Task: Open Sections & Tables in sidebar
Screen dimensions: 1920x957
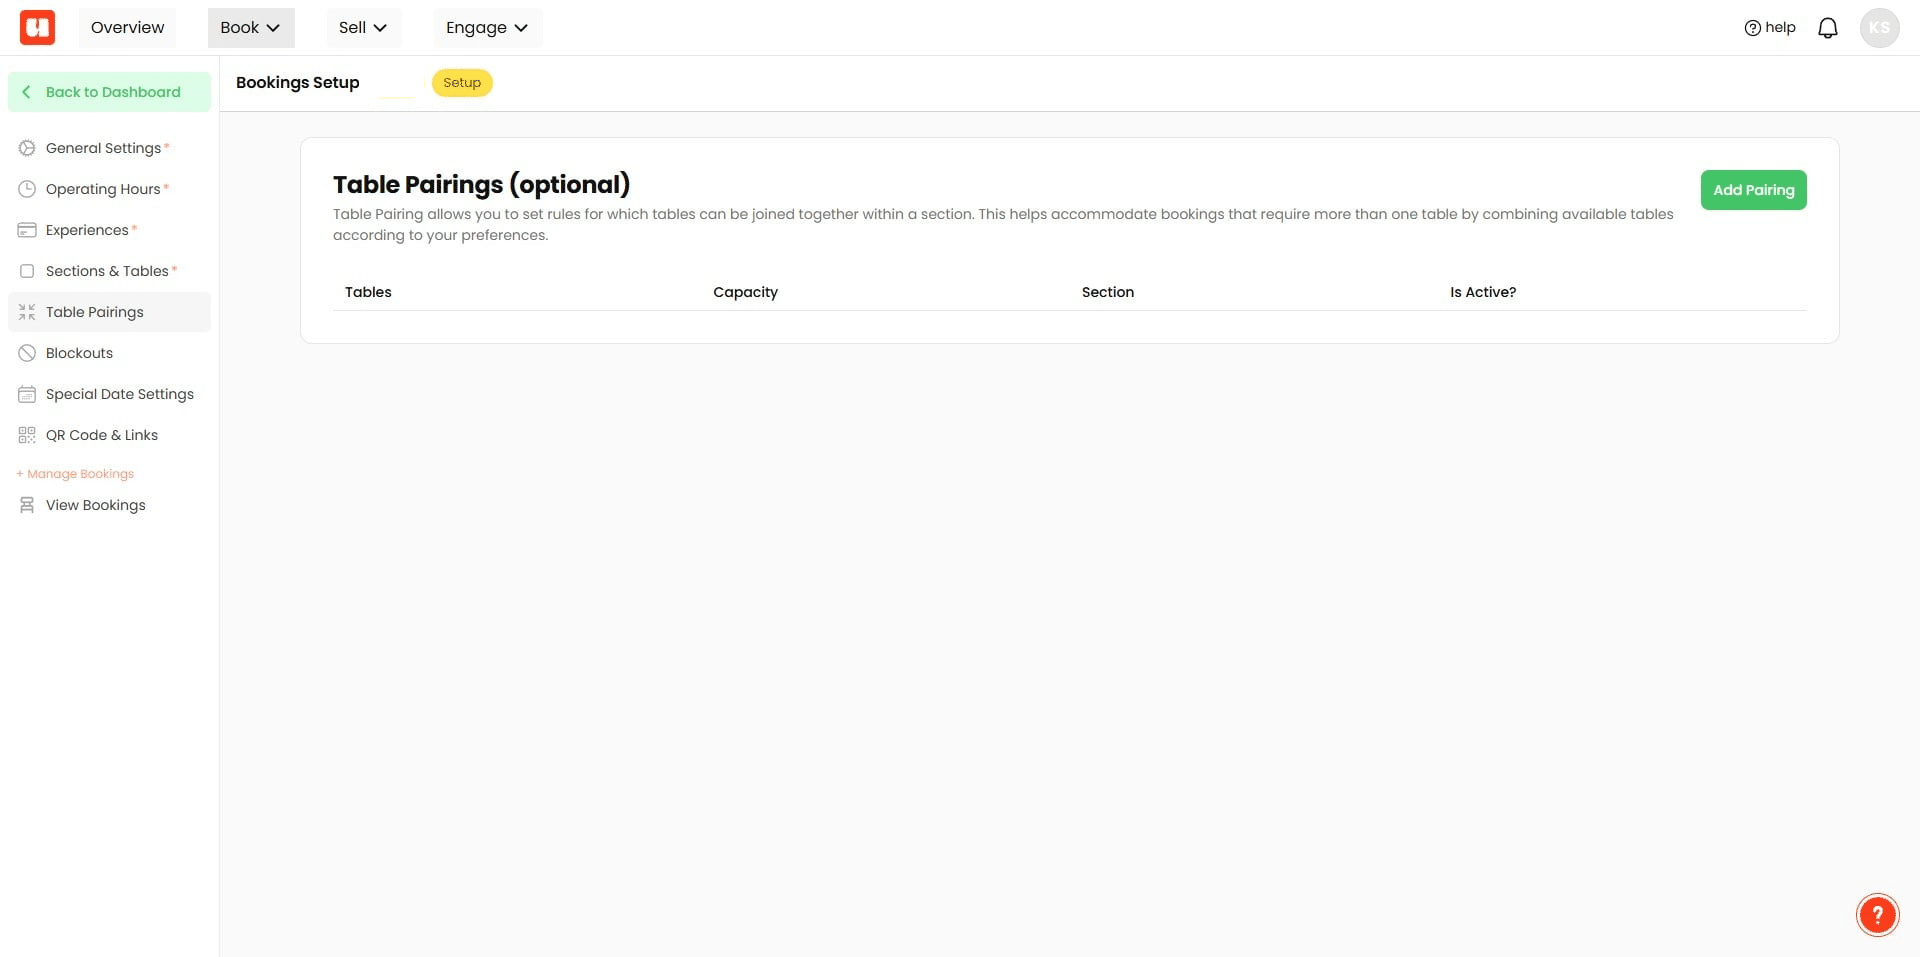Action: click(109, 271)
